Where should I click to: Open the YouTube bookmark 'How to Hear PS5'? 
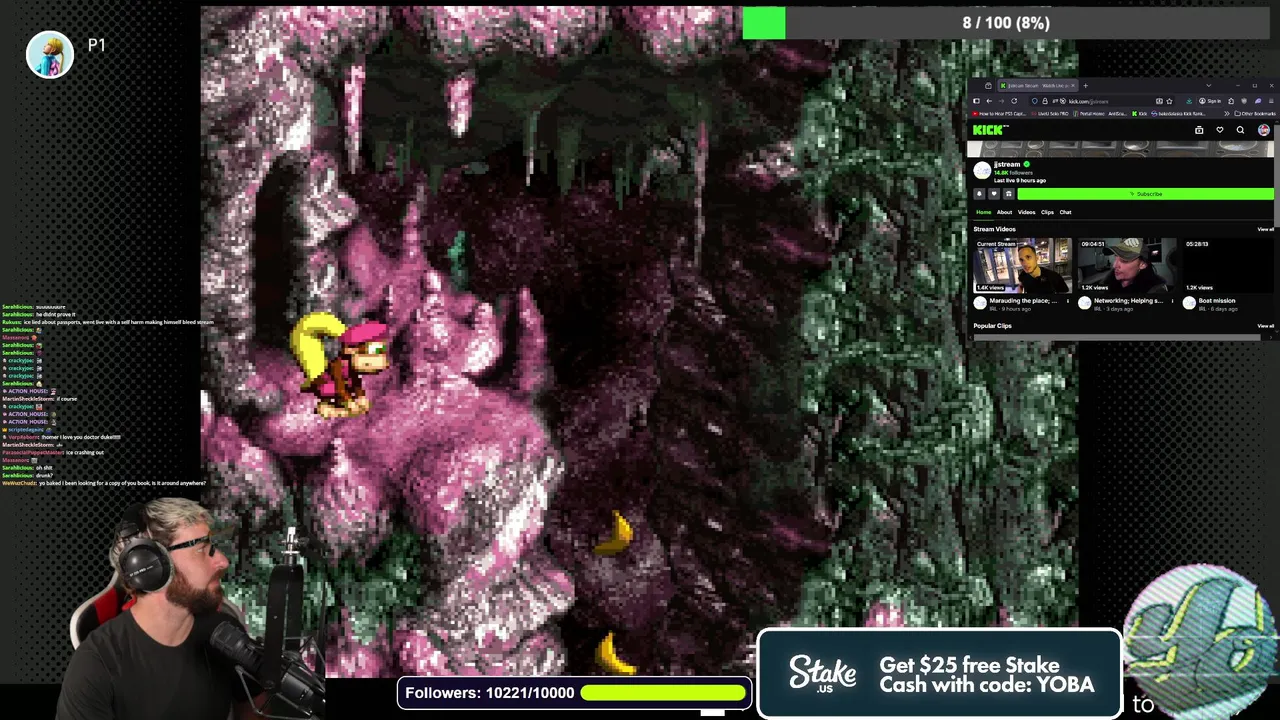pyautogui.click(x=999, y=114)
